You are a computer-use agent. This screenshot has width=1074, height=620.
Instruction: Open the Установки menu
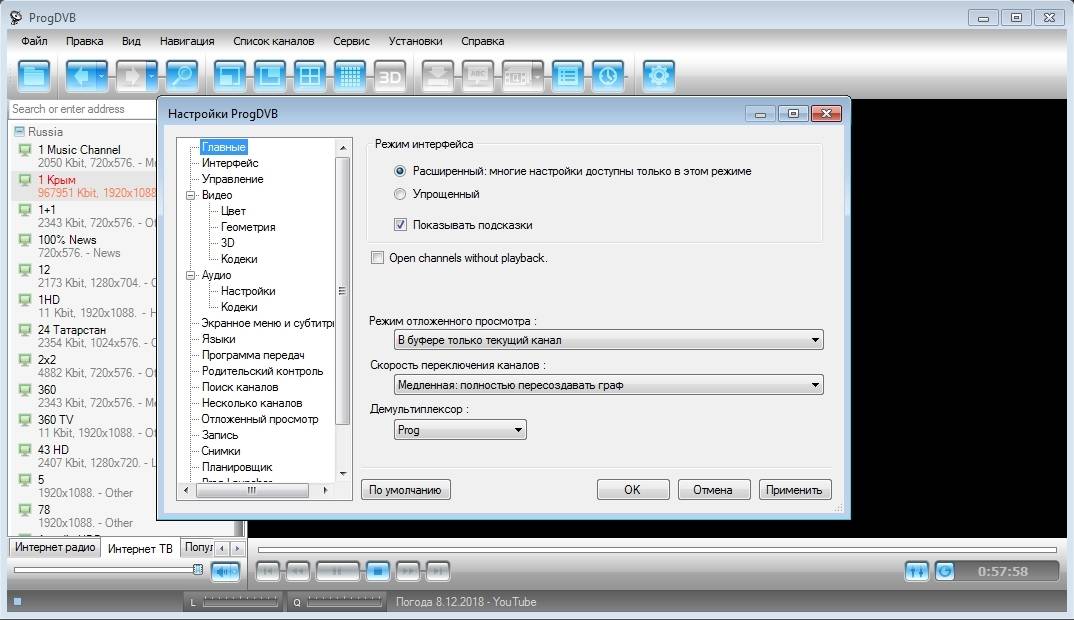[x=415, y=41]
